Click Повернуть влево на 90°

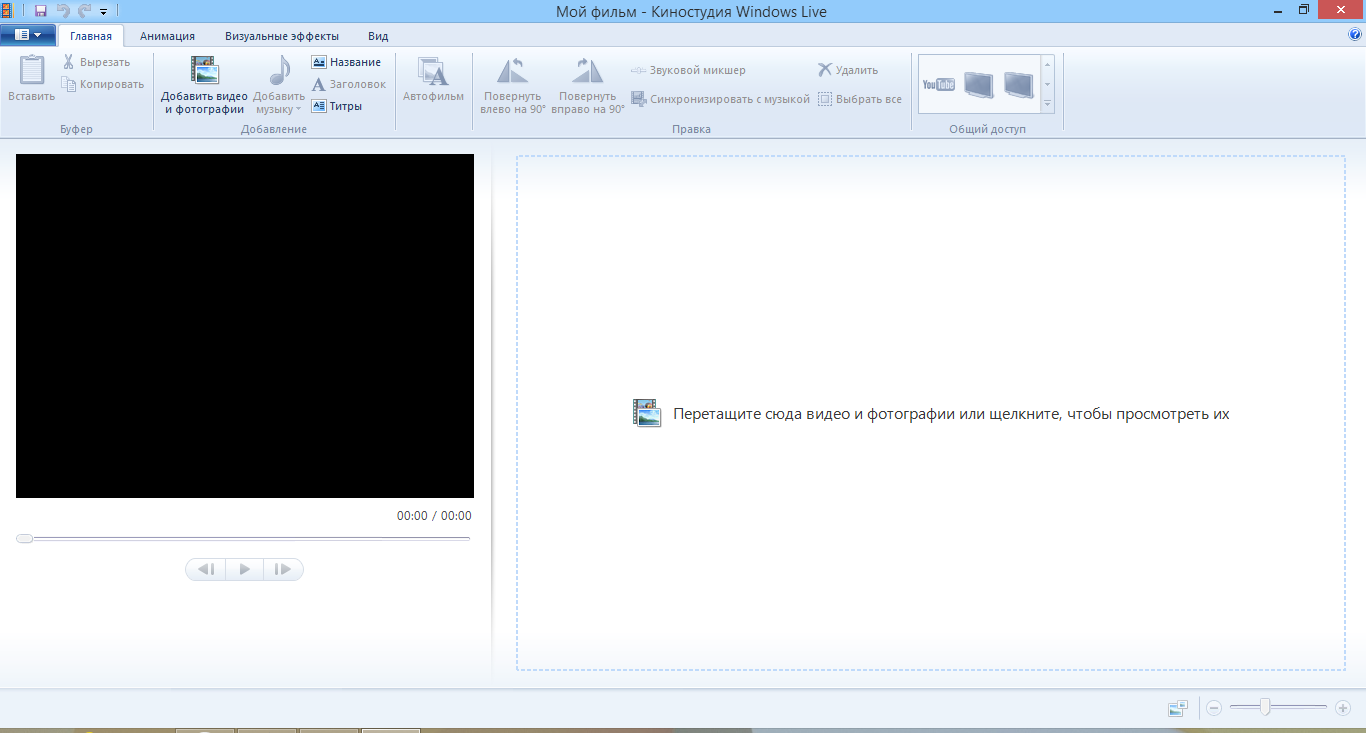pyautogui.click(x=513, y=86)
